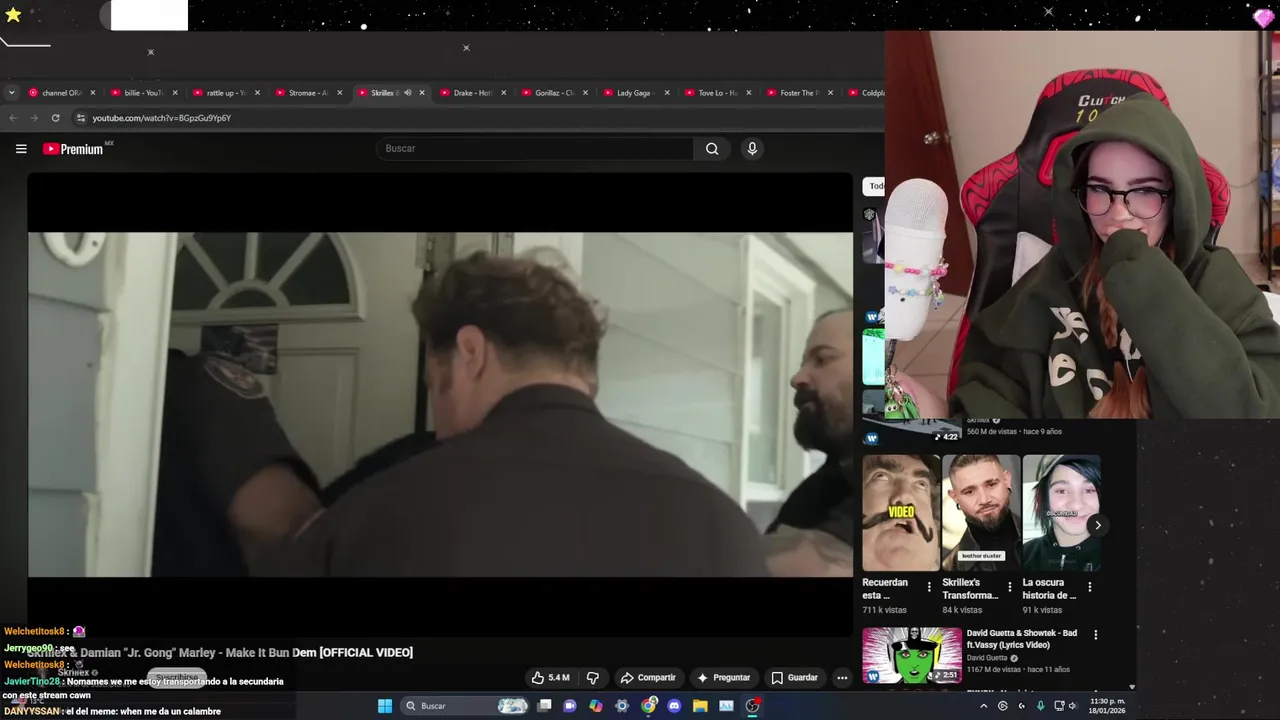Open Google Chrome on the taskbar

click(648, 706)
